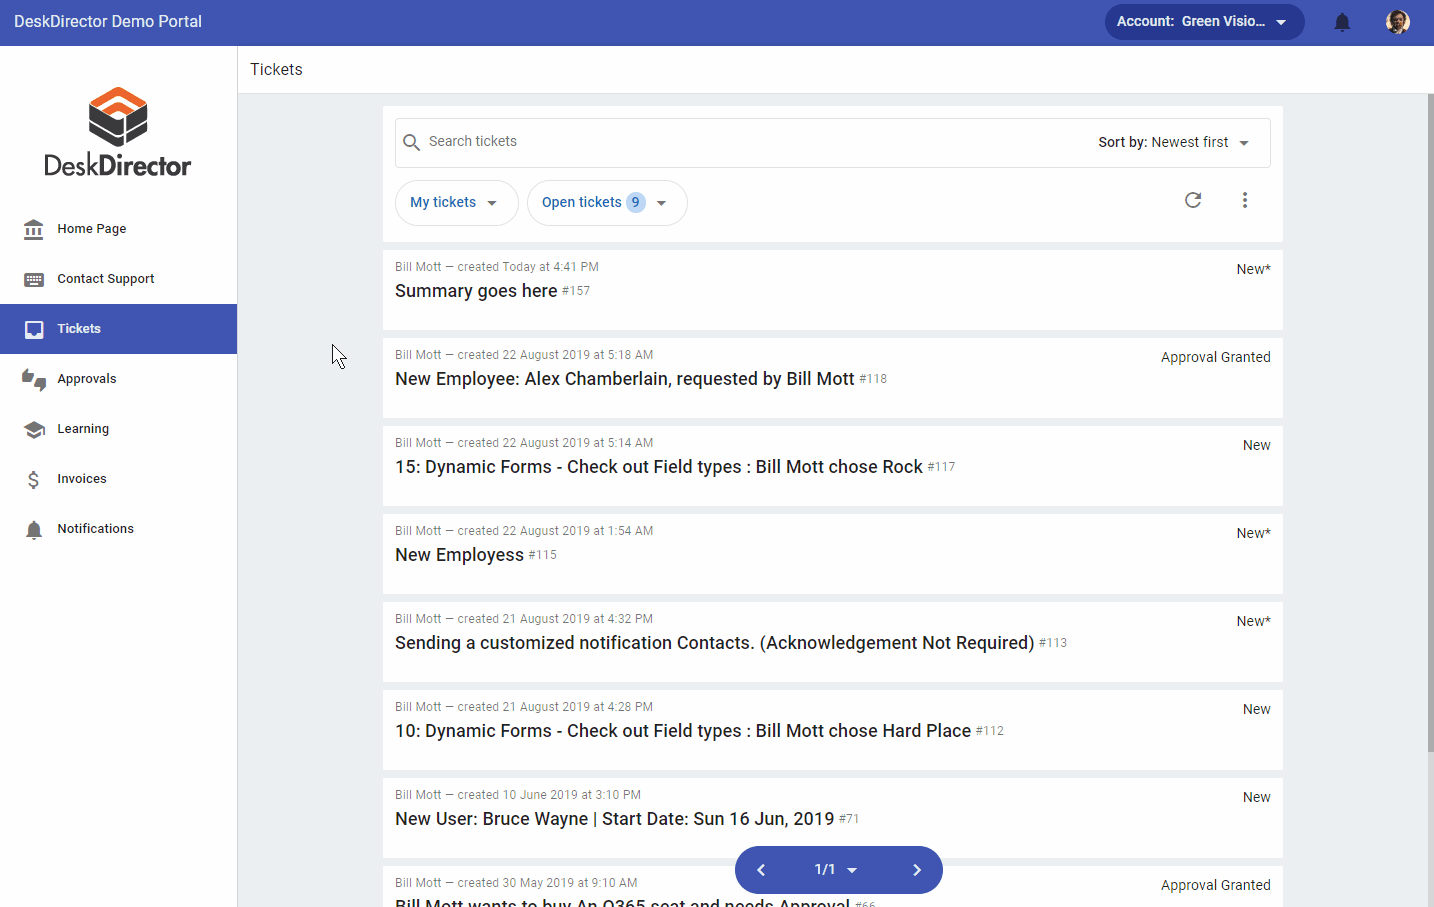Open the Invoices menu item

(x=118, y=479)
